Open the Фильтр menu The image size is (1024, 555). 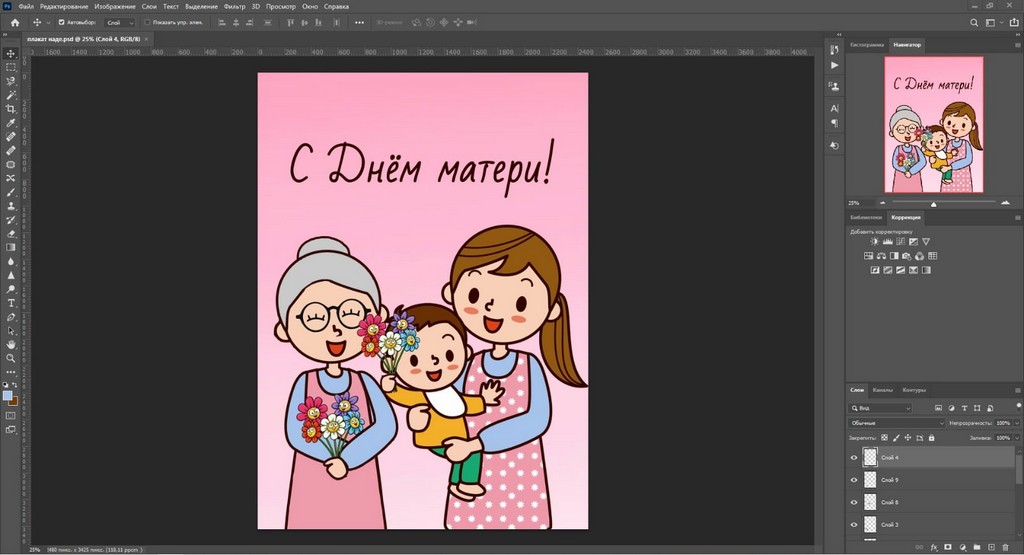tap(235, 6)
